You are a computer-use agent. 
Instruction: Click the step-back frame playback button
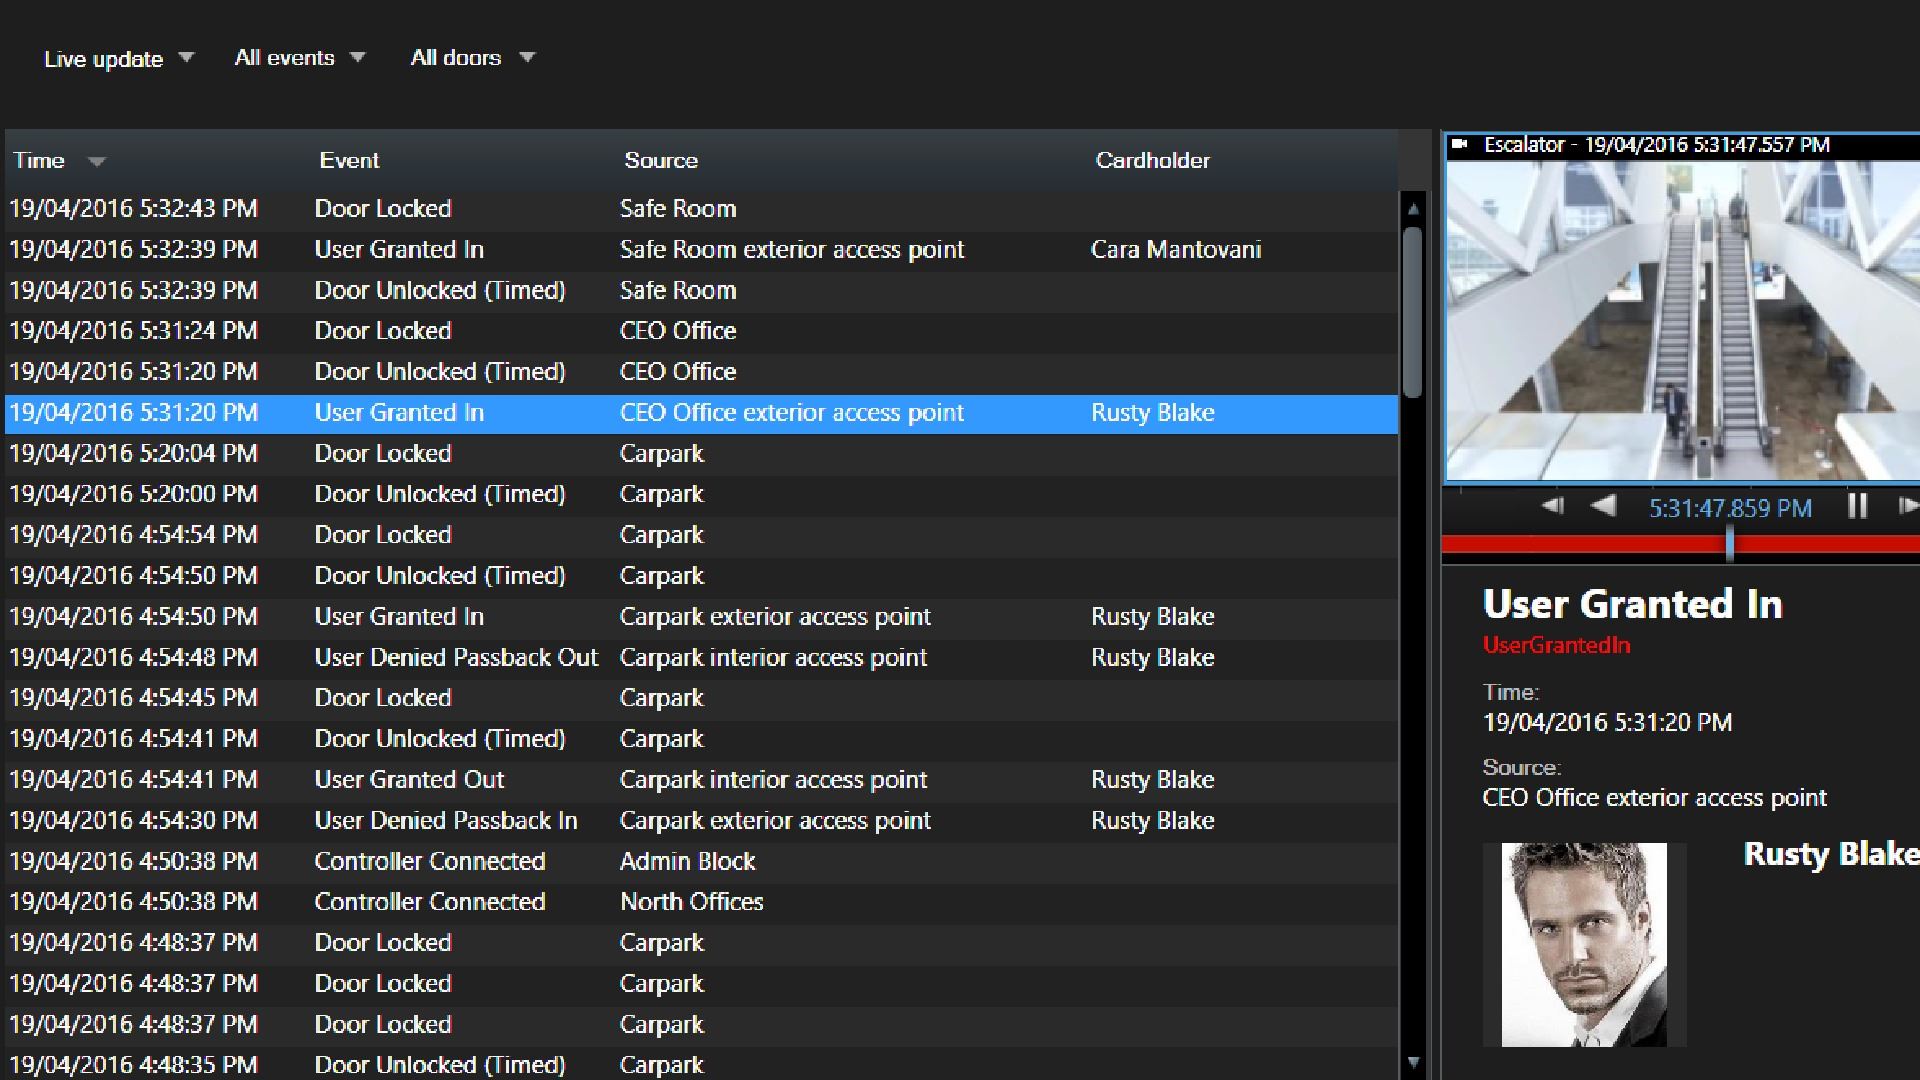coord(1552,507)
